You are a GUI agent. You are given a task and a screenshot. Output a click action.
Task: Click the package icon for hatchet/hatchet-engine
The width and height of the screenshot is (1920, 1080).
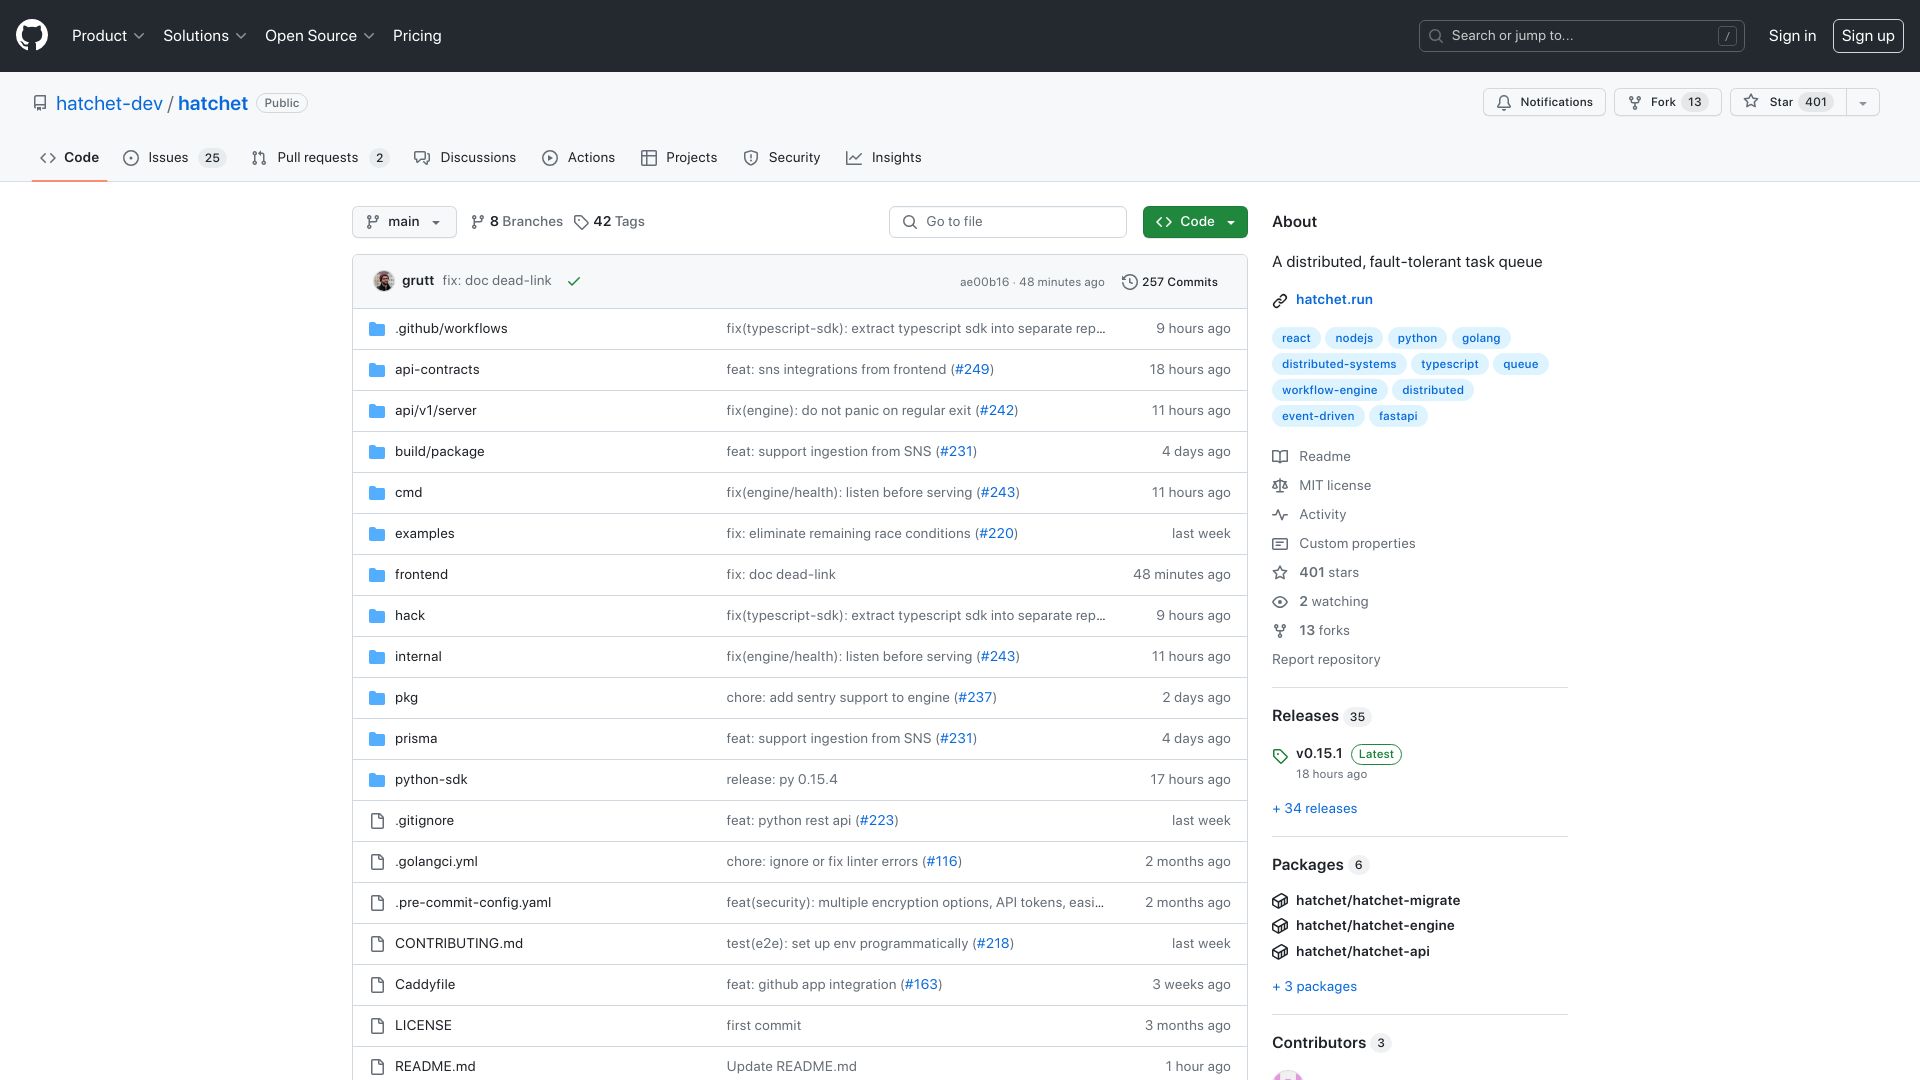pyautogui.click(x=1280, y=926)
